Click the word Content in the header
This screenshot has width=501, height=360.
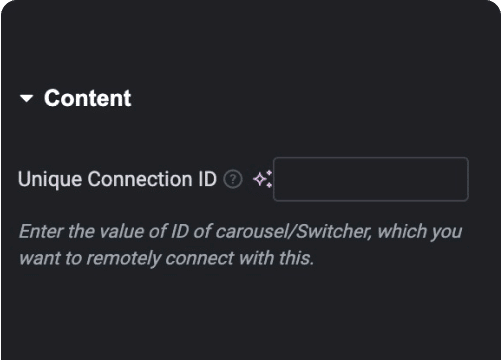pyautogui.click(x=88, y=98)
